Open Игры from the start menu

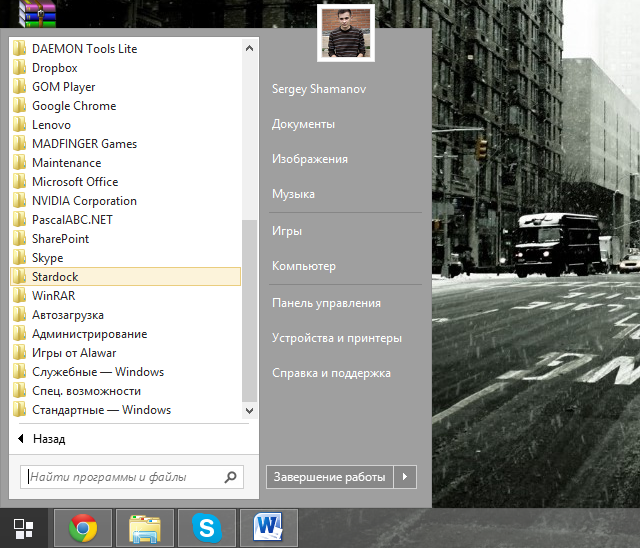point(287,231)
